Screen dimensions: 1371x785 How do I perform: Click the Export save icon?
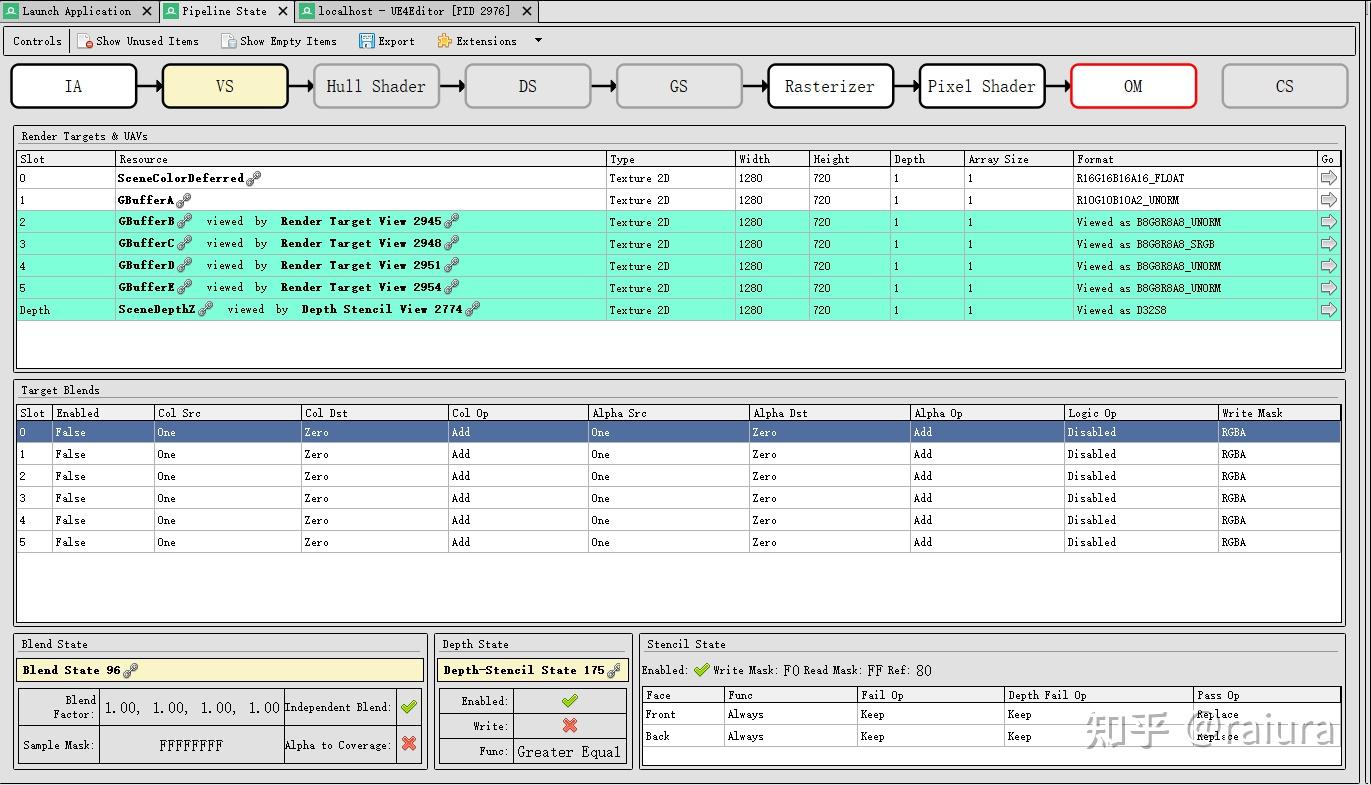coord(367,41)
